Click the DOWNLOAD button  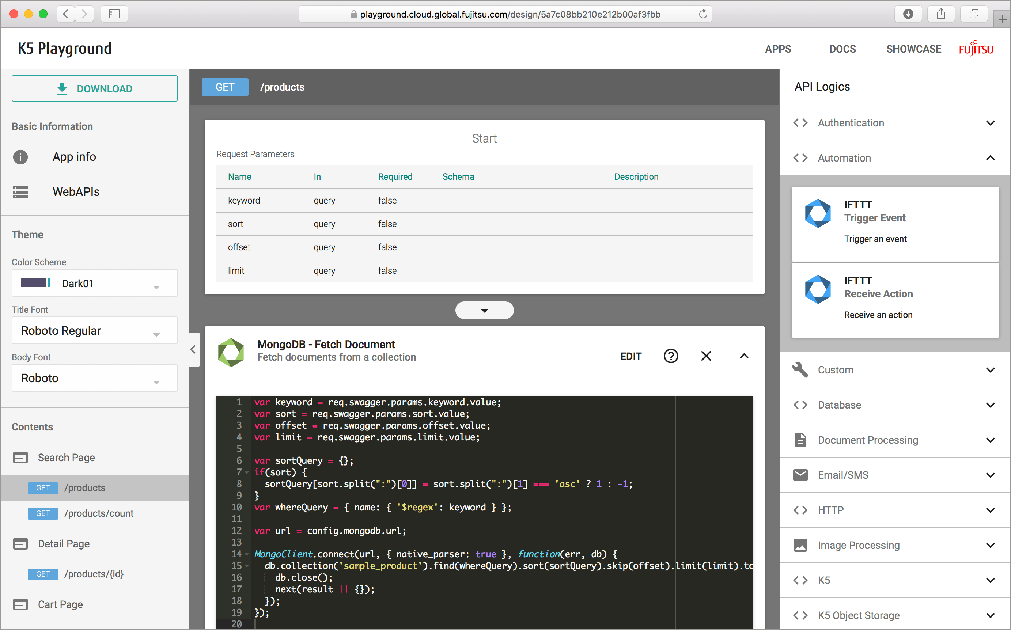click(x=95, y=88)
